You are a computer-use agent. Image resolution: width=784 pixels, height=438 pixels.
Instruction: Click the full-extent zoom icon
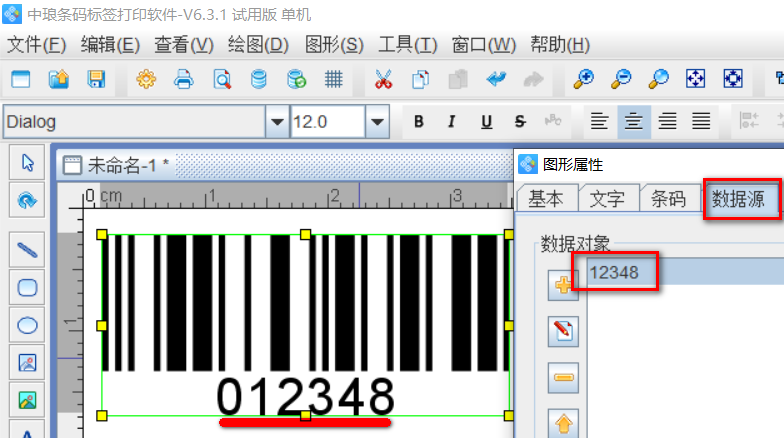(733, 79)
